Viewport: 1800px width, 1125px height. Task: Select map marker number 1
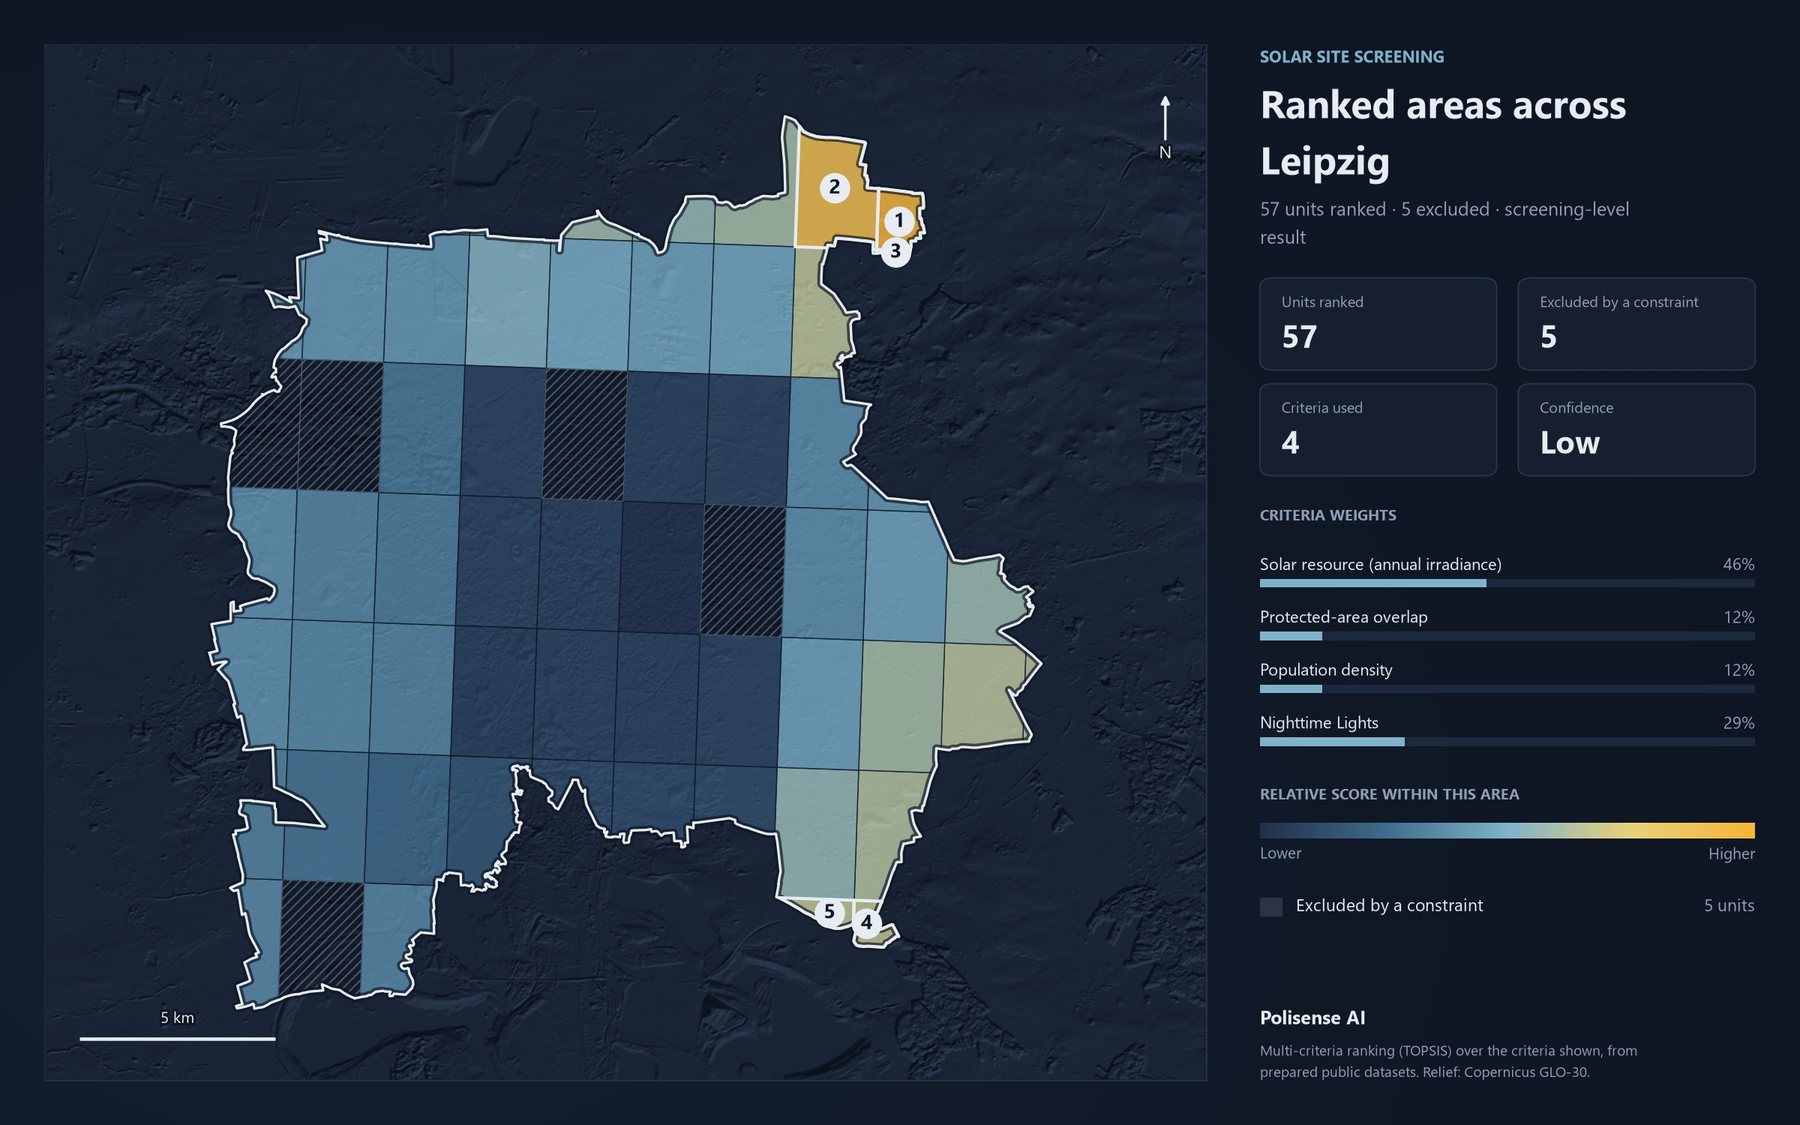click(899, 220)
